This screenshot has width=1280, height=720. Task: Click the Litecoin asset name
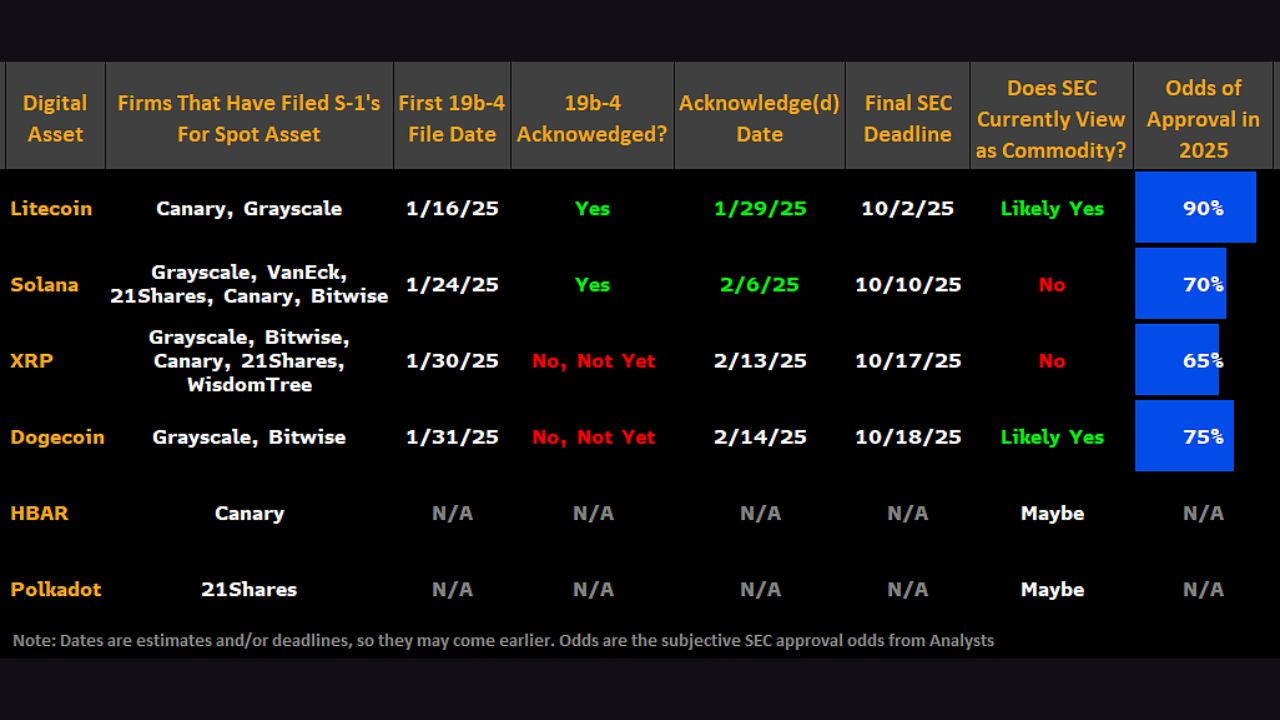[51, 208]
